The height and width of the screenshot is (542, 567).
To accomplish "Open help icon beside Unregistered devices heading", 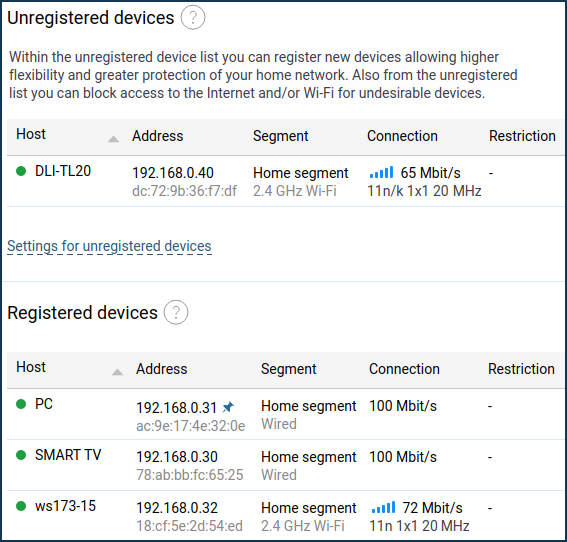I will tap(193, 17).
